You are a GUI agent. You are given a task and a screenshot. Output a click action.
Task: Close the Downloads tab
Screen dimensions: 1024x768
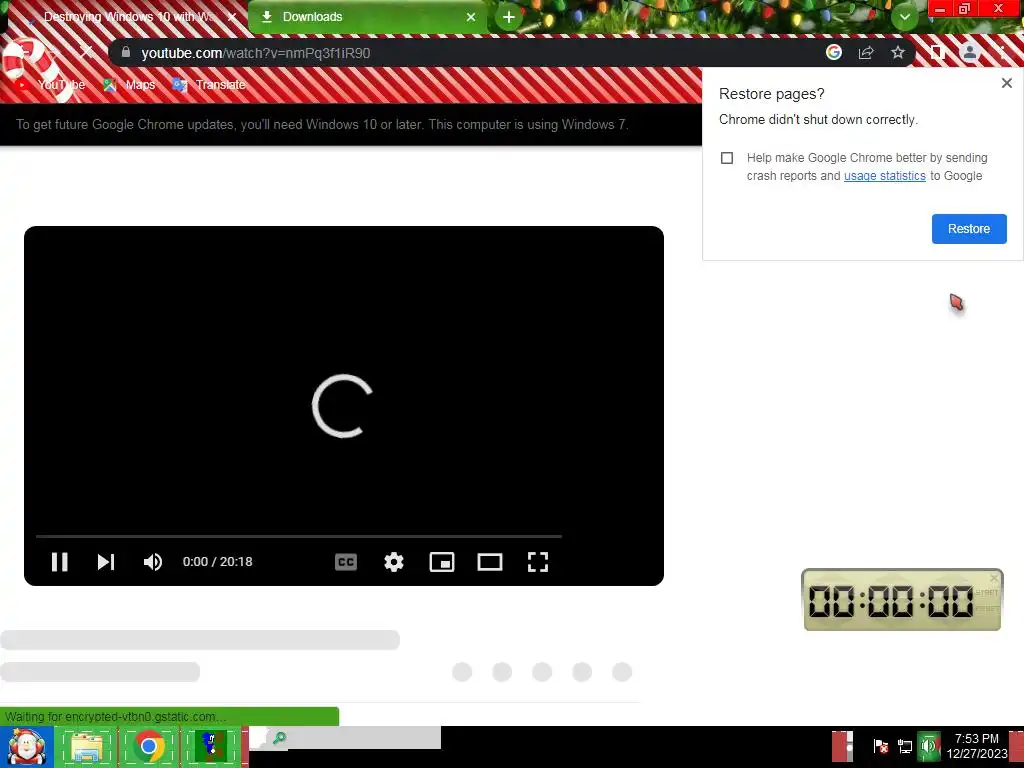point(471,17)
